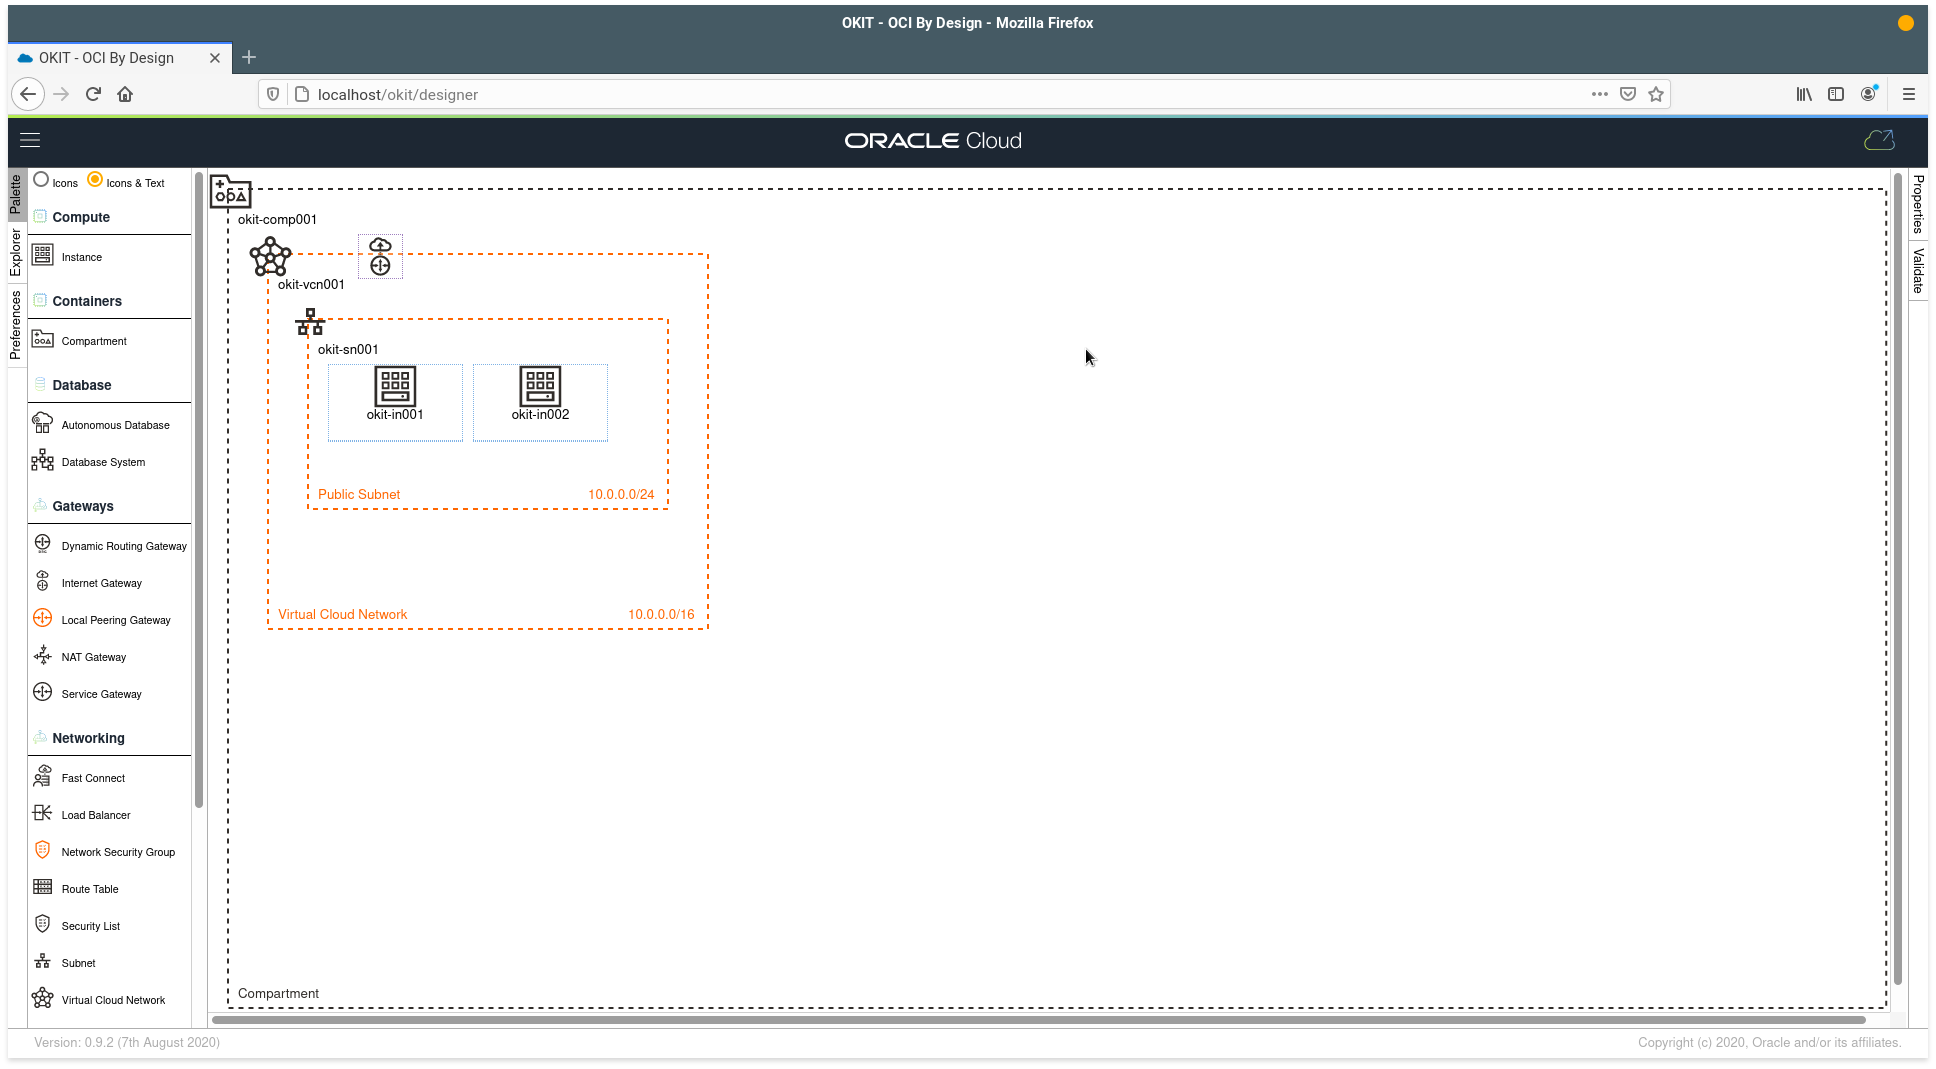Bookmark this page with the star
The width and height of the screenshot is (1936, 1069).
1656,94
